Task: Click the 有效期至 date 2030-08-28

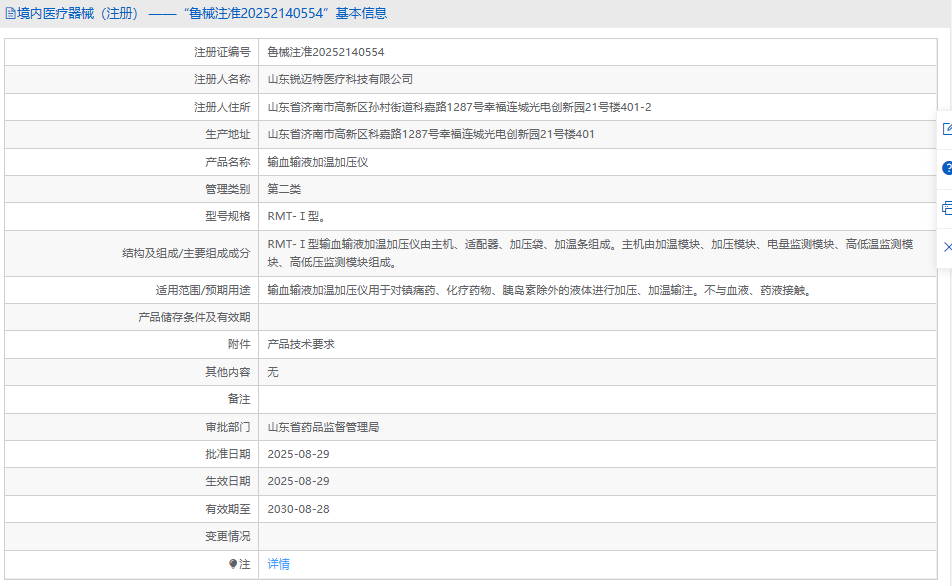Action: pos(298,509)
